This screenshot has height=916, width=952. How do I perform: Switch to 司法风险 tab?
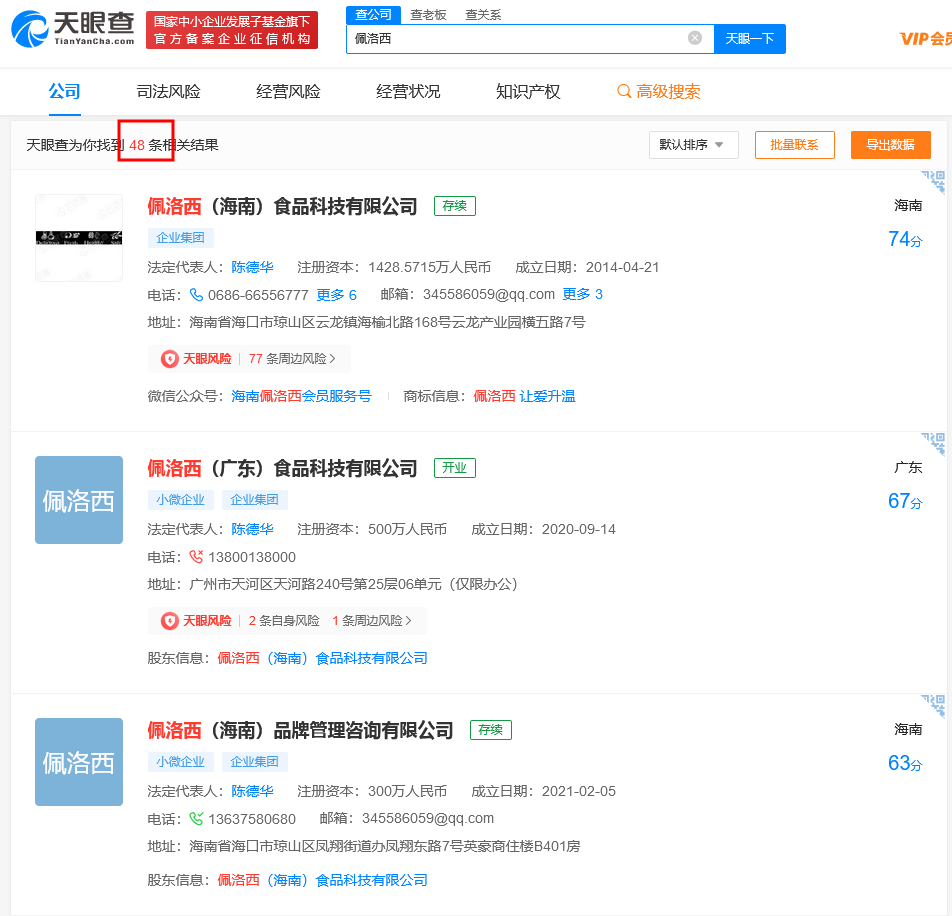[168, 92]
